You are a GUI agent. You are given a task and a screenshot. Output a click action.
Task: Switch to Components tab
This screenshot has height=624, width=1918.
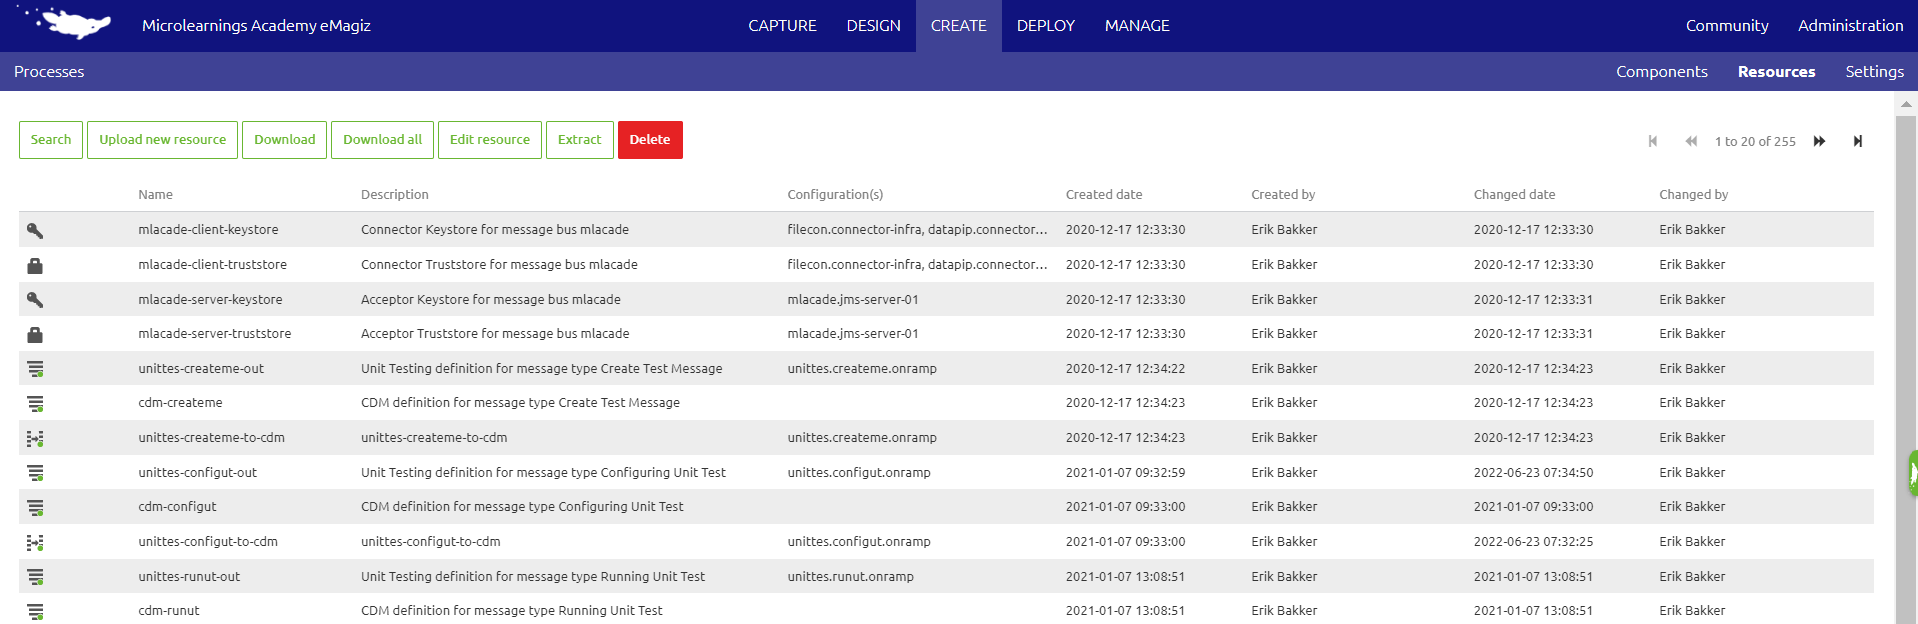1661,72
